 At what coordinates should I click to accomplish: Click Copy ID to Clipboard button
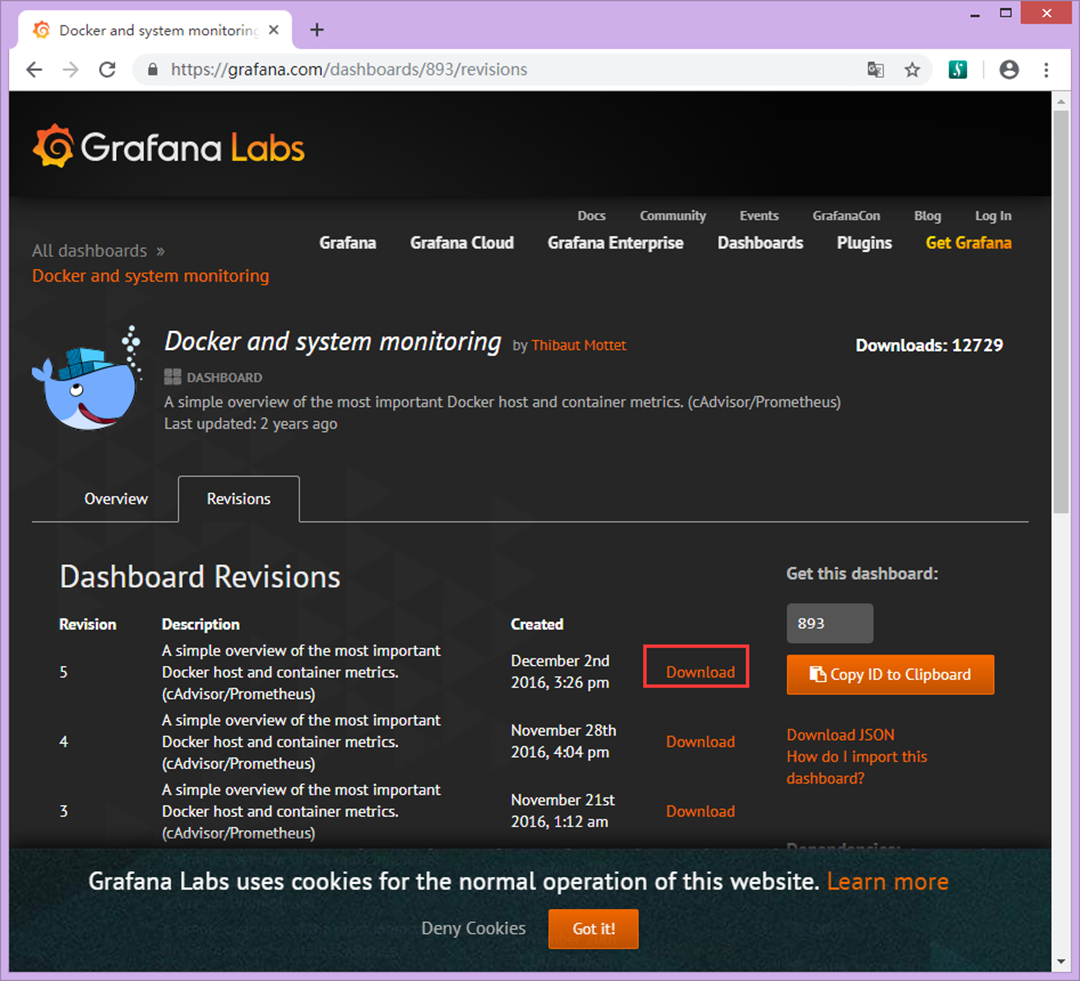(890, 674)
